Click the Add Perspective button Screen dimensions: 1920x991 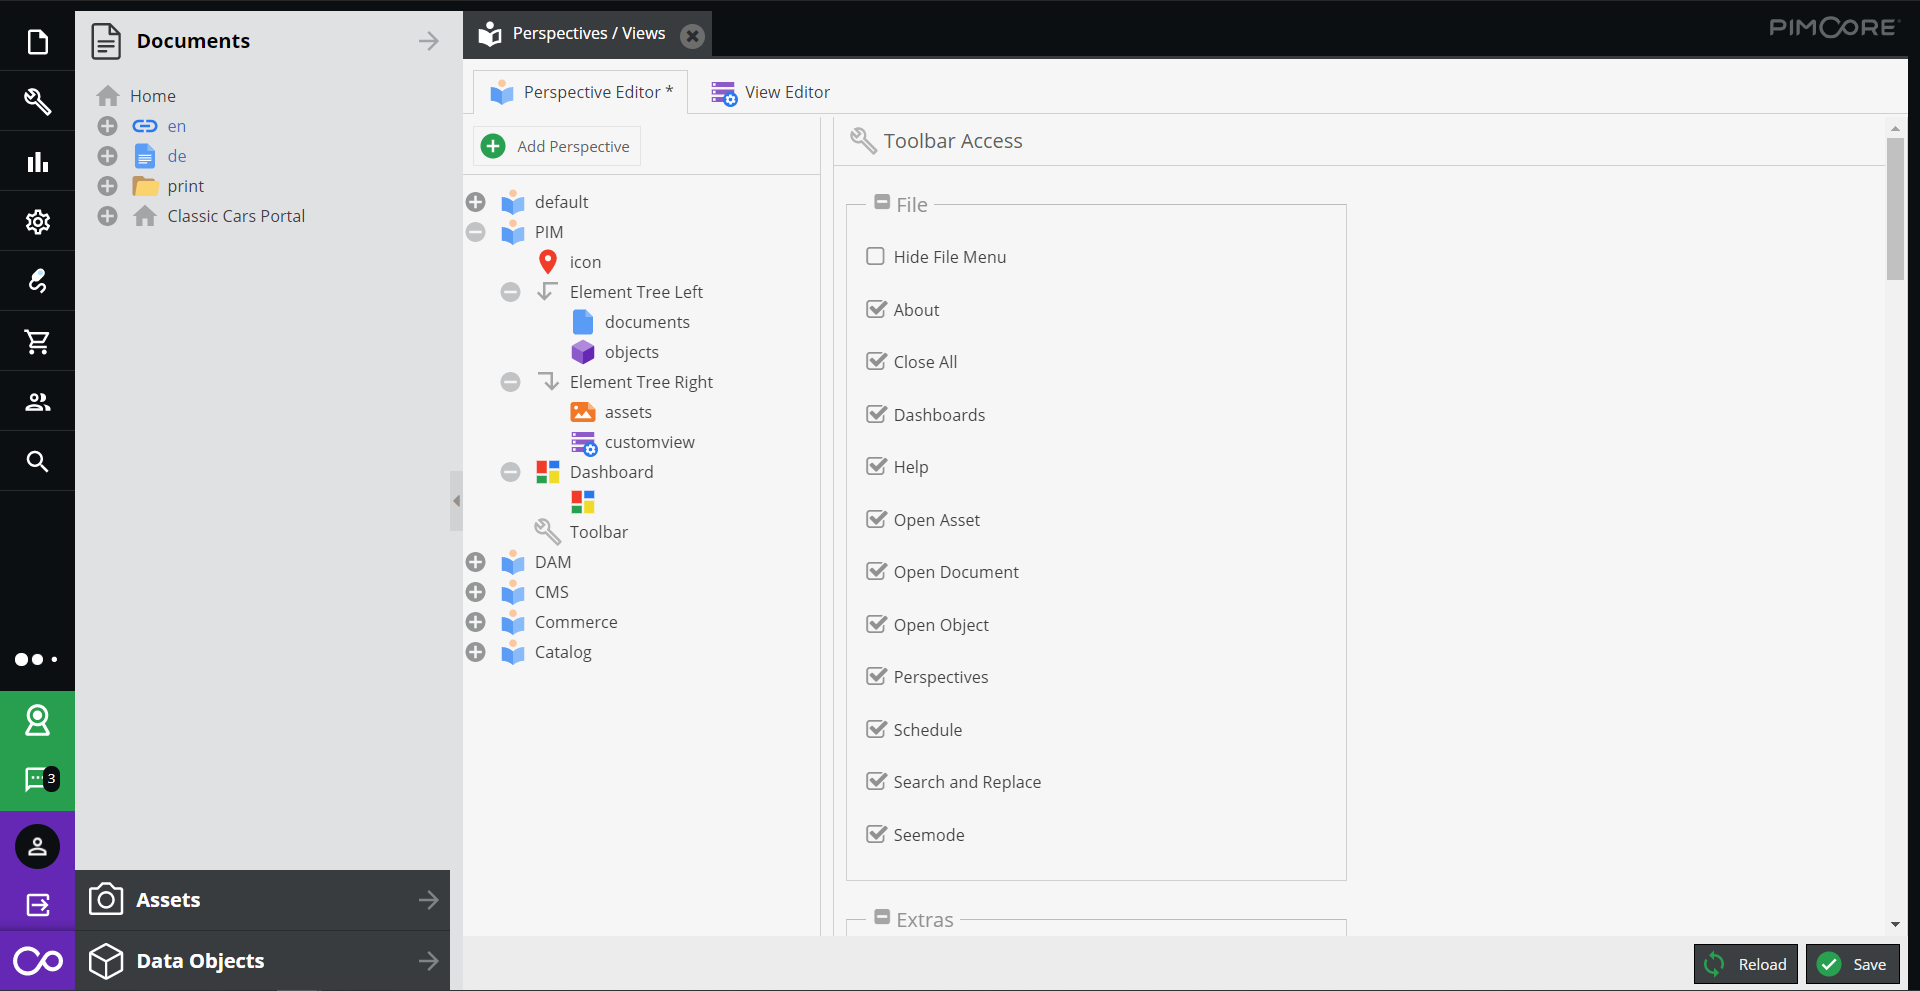click(x=557, y=146)
